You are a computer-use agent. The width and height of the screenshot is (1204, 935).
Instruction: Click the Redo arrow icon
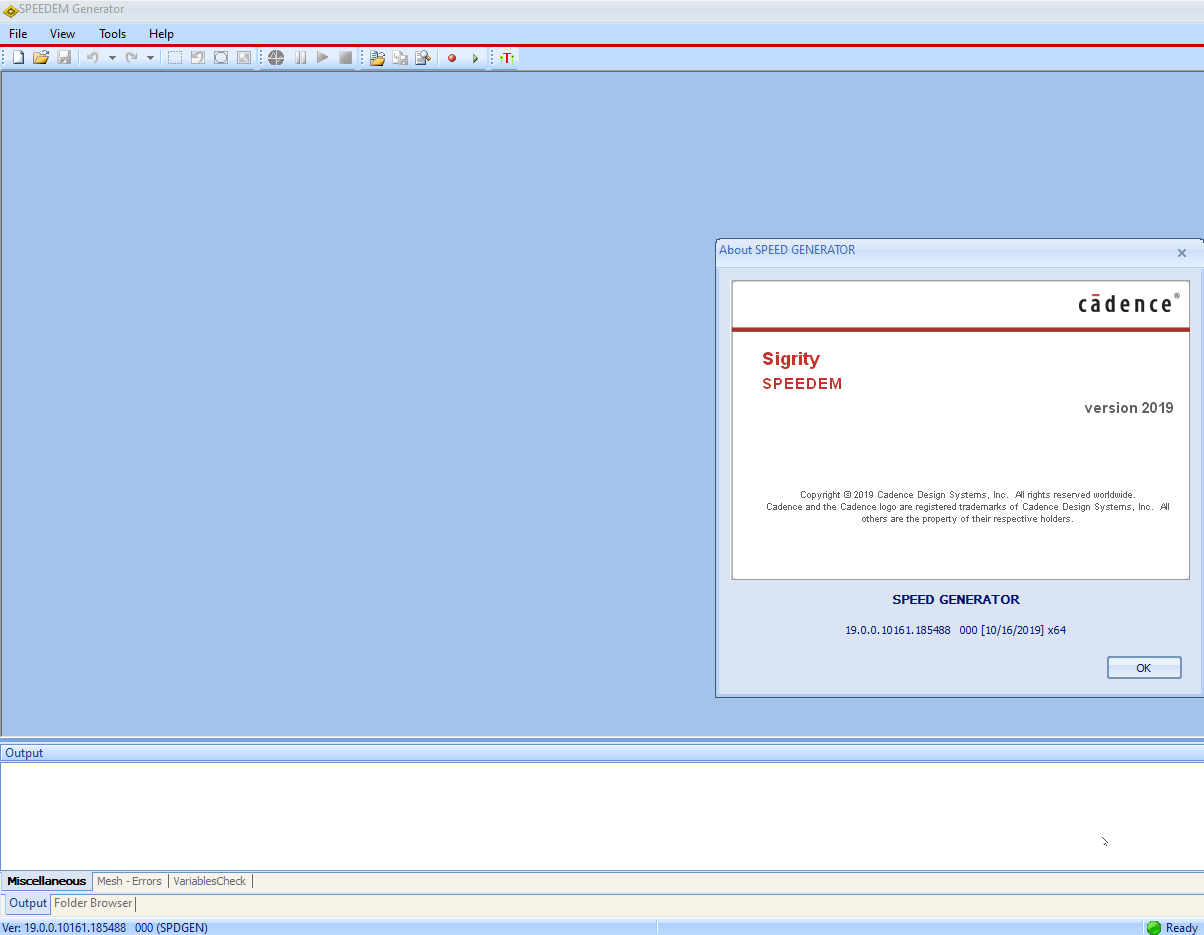pyautogui.click(x=131, y=58)
